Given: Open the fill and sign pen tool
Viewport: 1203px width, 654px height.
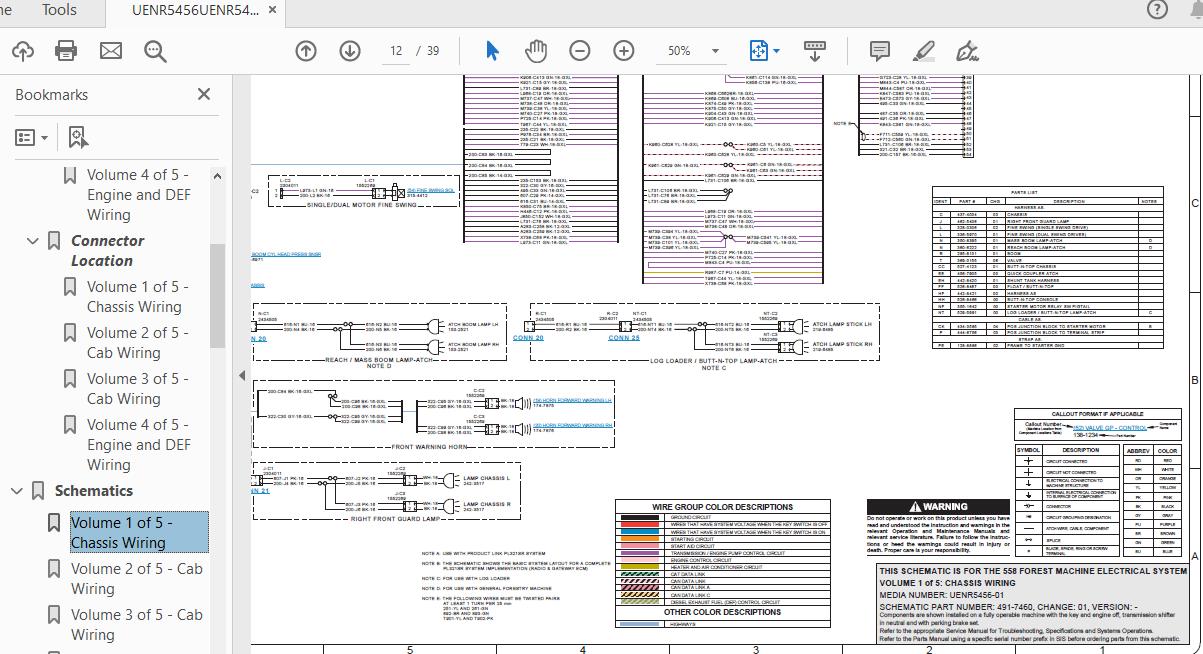Looking at the screenshot, I should 967,51.
